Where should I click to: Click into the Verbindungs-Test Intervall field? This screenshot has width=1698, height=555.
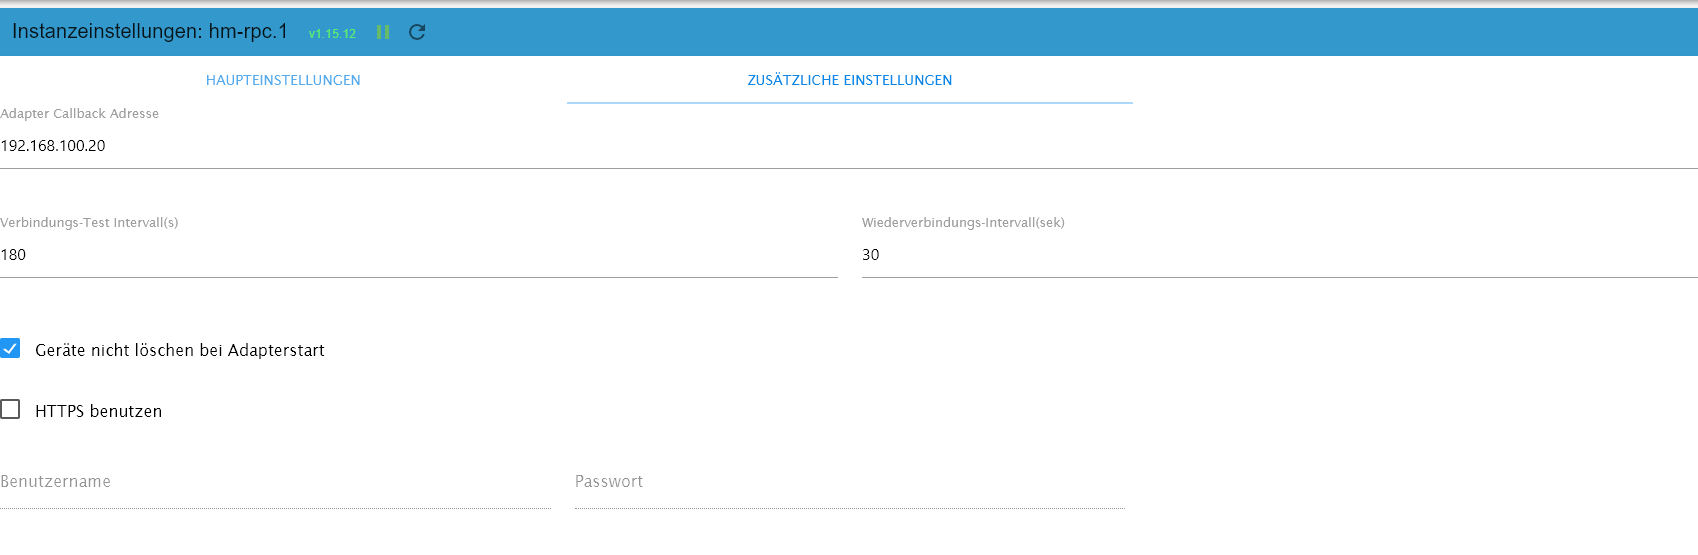418,255
